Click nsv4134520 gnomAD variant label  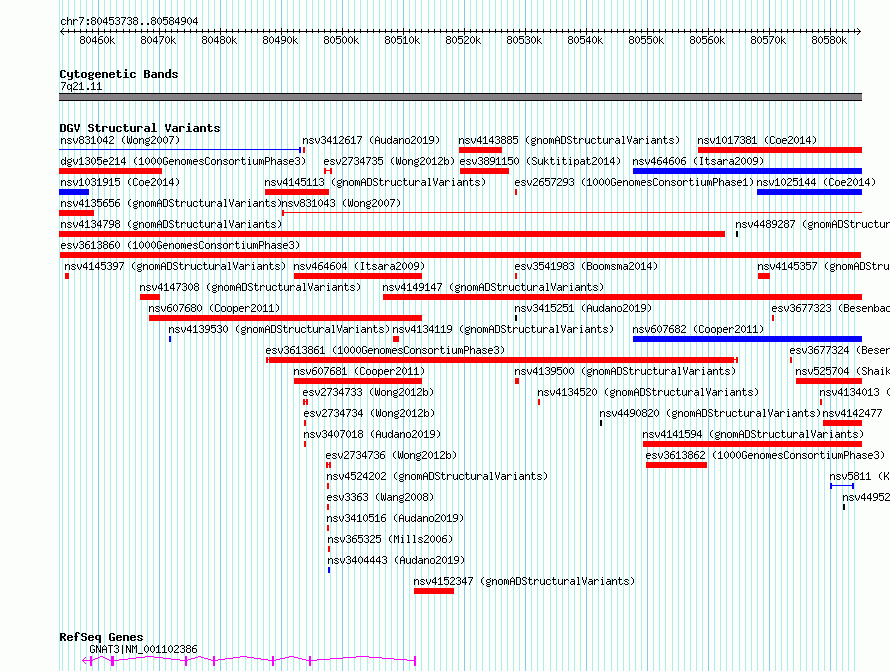click(648, 392)
